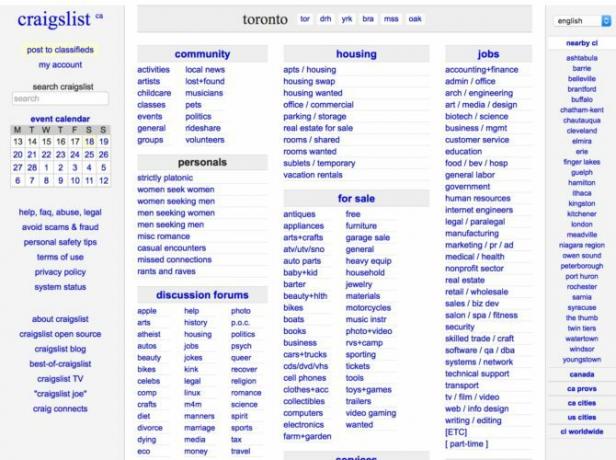
Task: Open the english language dropdown
Action: point(583,21)
